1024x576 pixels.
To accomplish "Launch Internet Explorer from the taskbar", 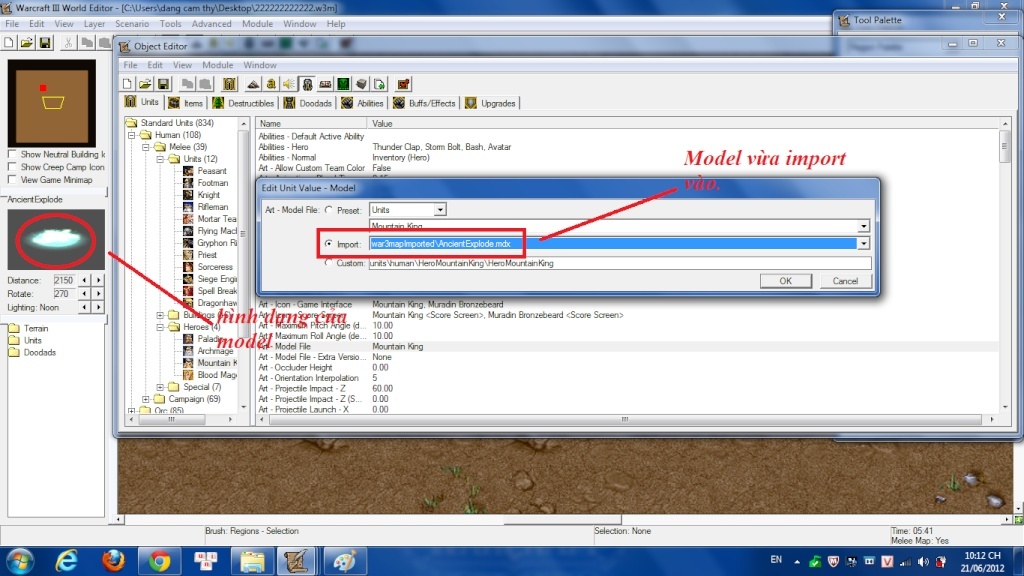I will [67, 561].
